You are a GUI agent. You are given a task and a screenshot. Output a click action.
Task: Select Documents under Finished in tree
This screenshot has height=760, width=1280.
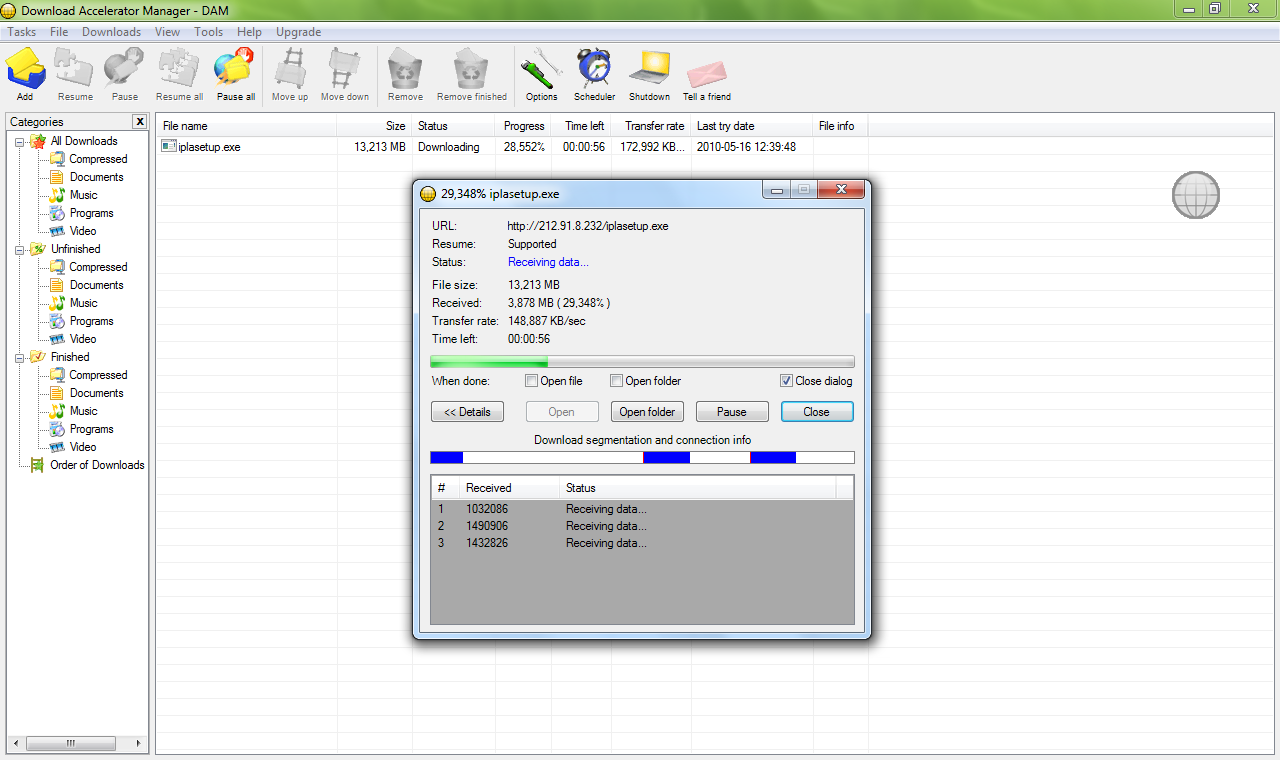pyautogui.click(x=97, y=393)
